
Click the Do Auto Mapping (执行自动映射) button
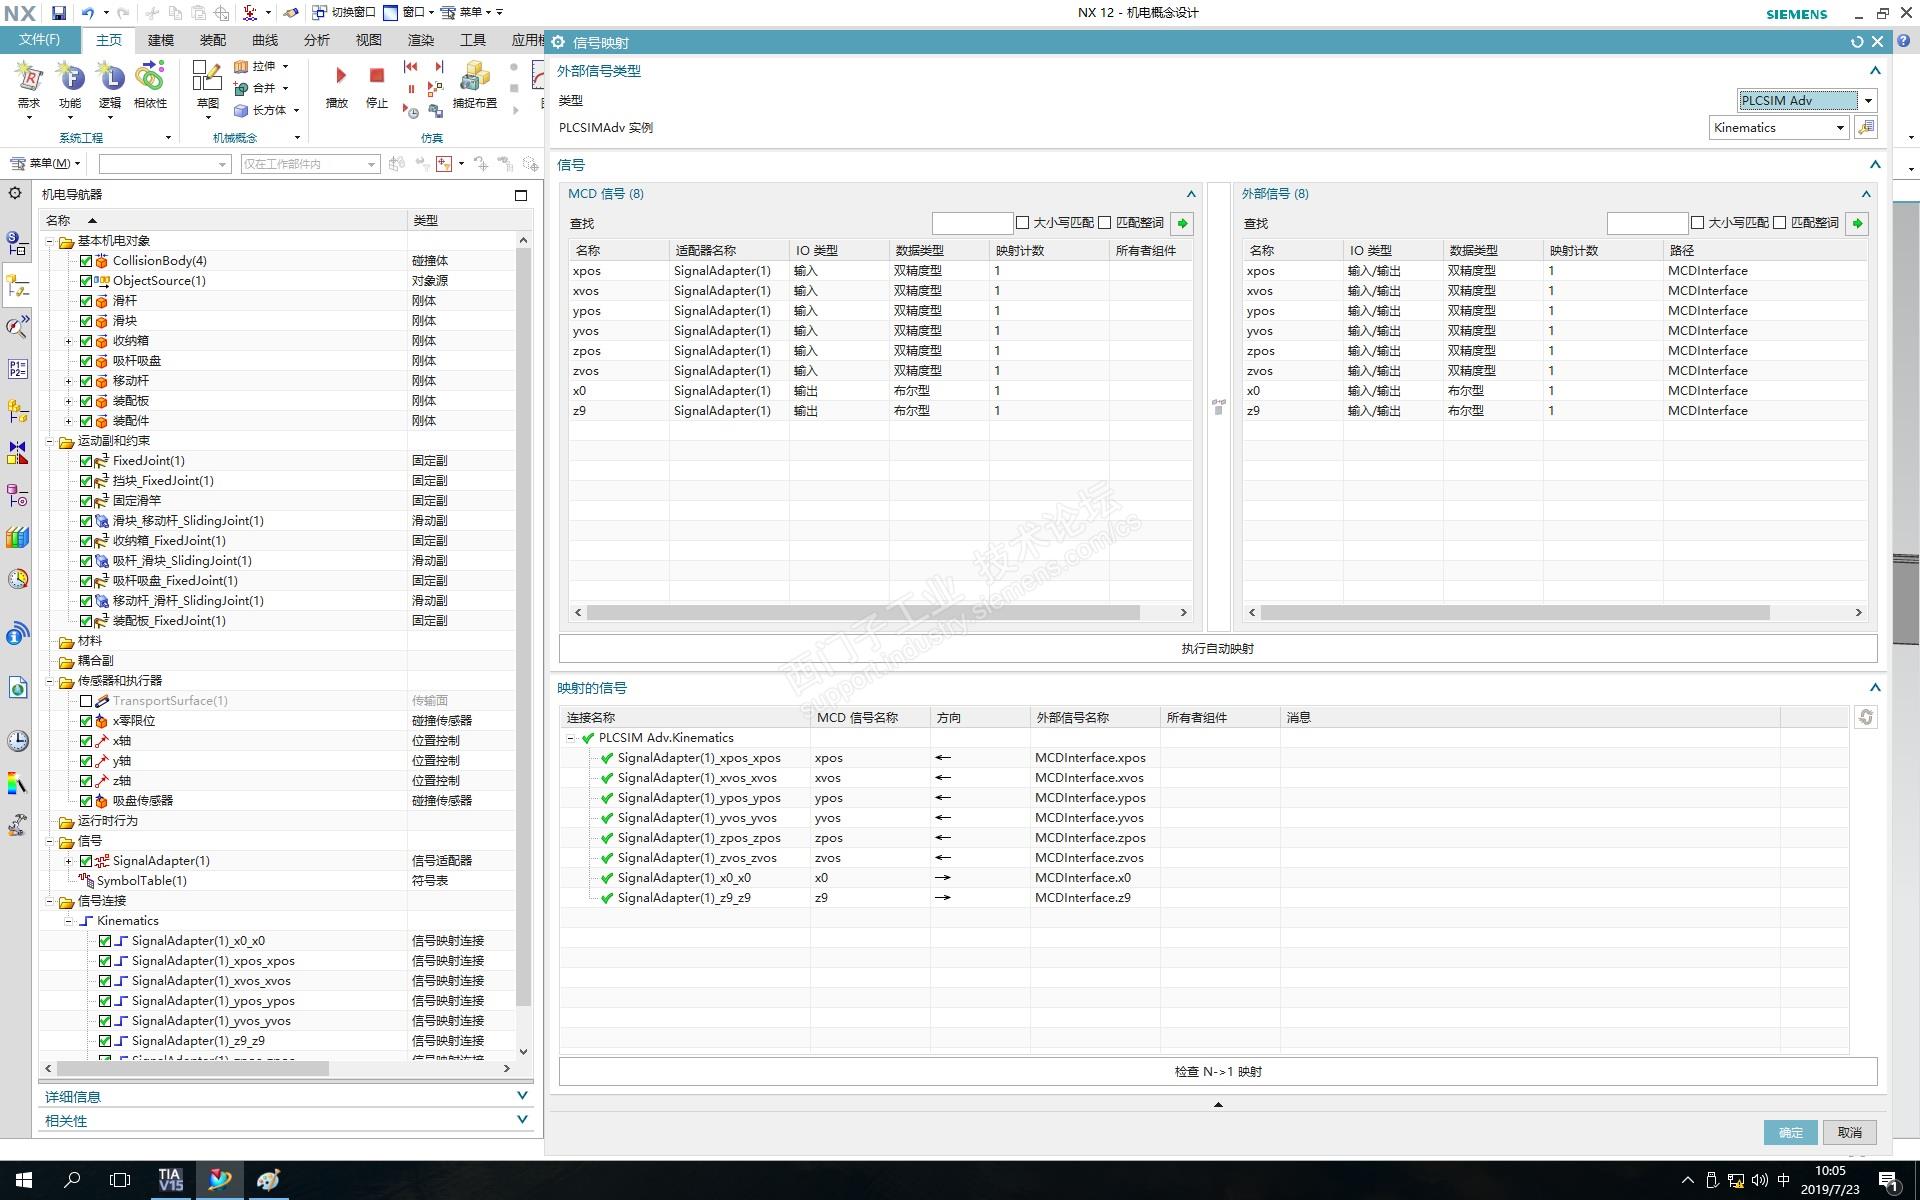[1217, 648]
